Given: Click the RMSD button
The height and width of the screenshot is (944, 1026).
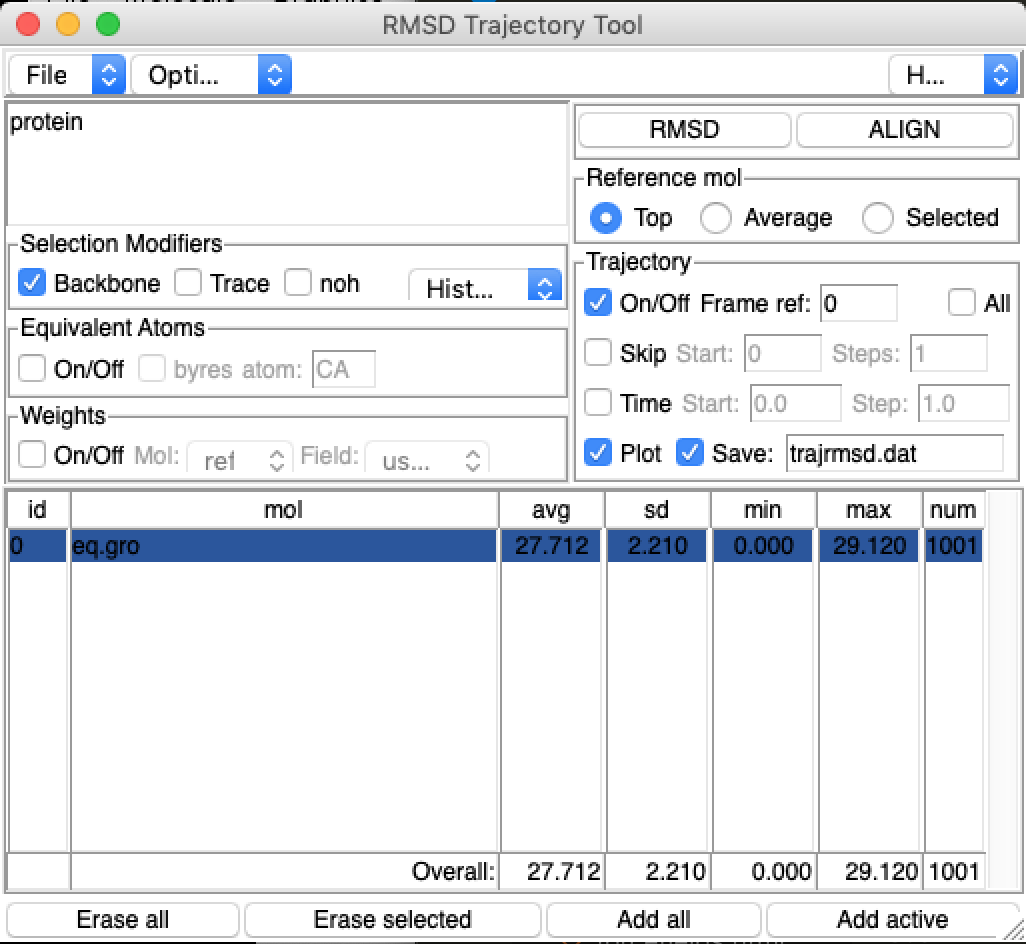Looking at the screenshot, I should [684, 130].
